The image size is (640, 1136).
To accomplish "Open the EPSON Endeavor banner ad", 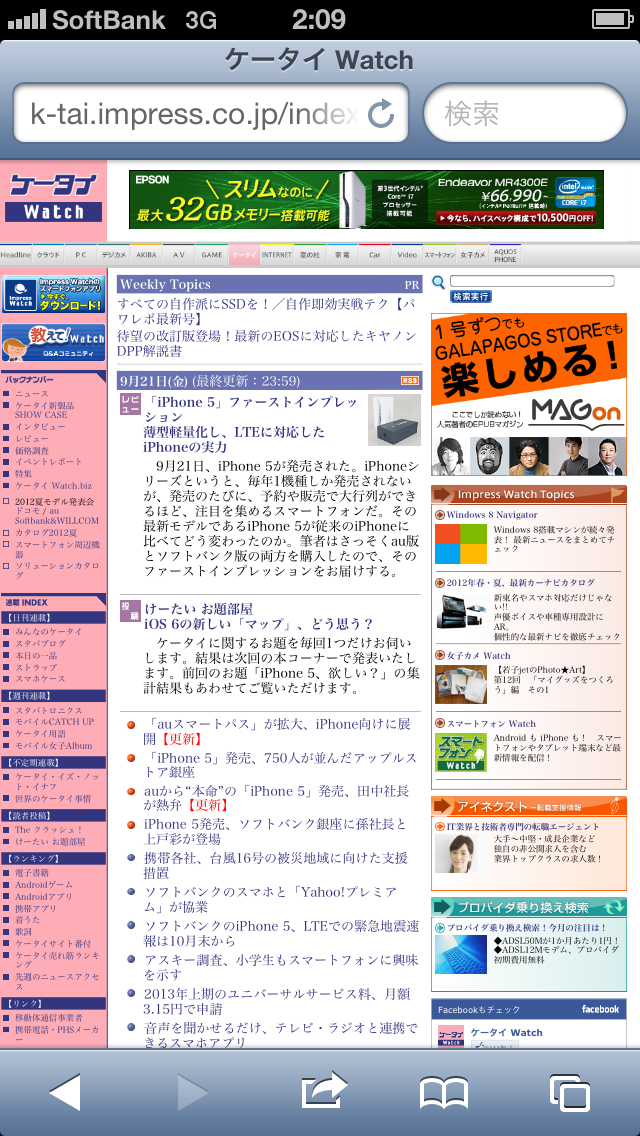I will click(x=366, y=199).
